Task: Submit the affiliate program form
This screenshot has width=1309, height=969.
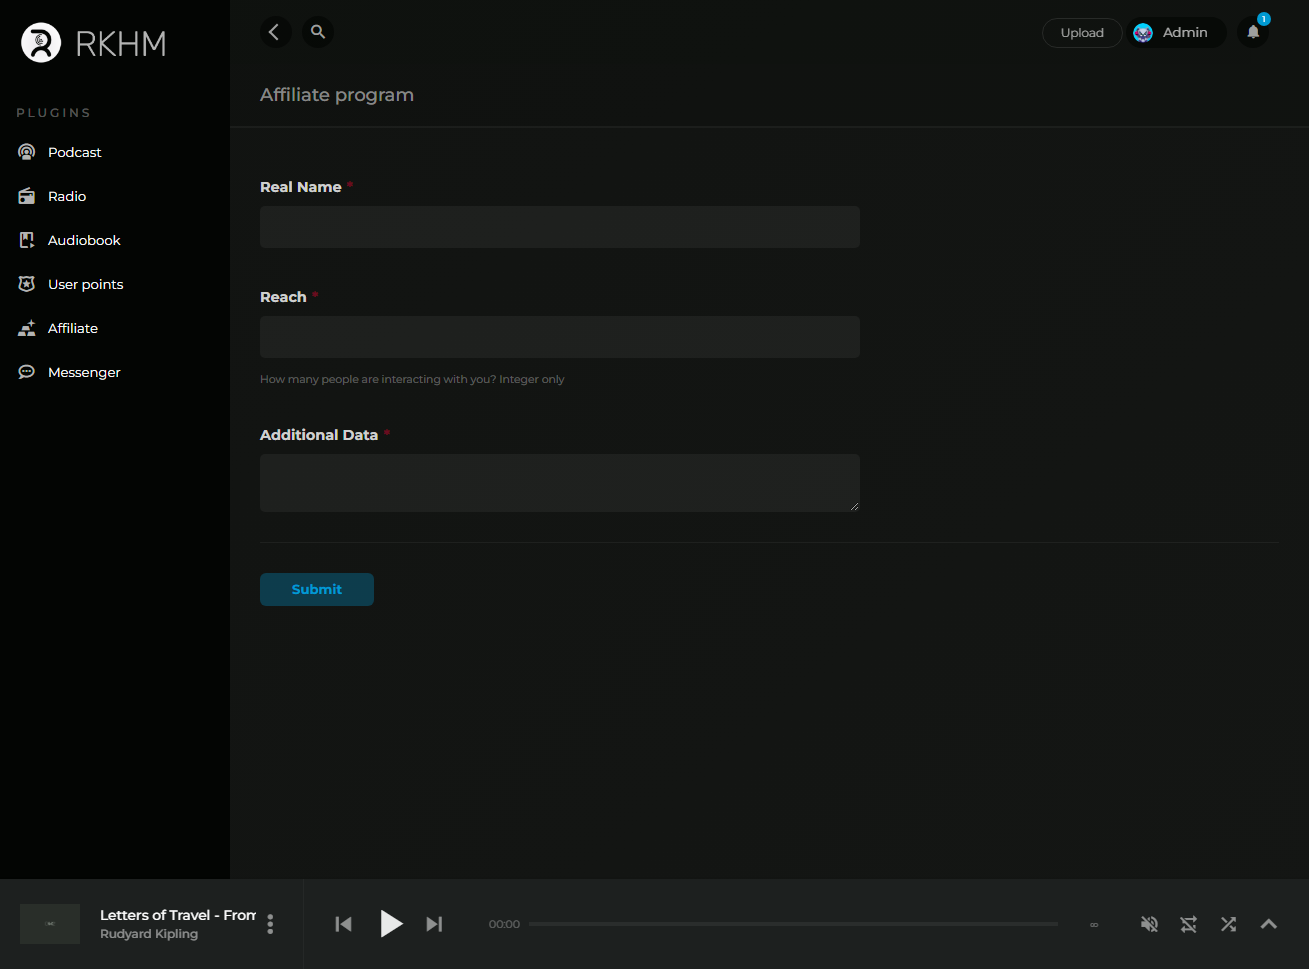Action: [317, 589]
